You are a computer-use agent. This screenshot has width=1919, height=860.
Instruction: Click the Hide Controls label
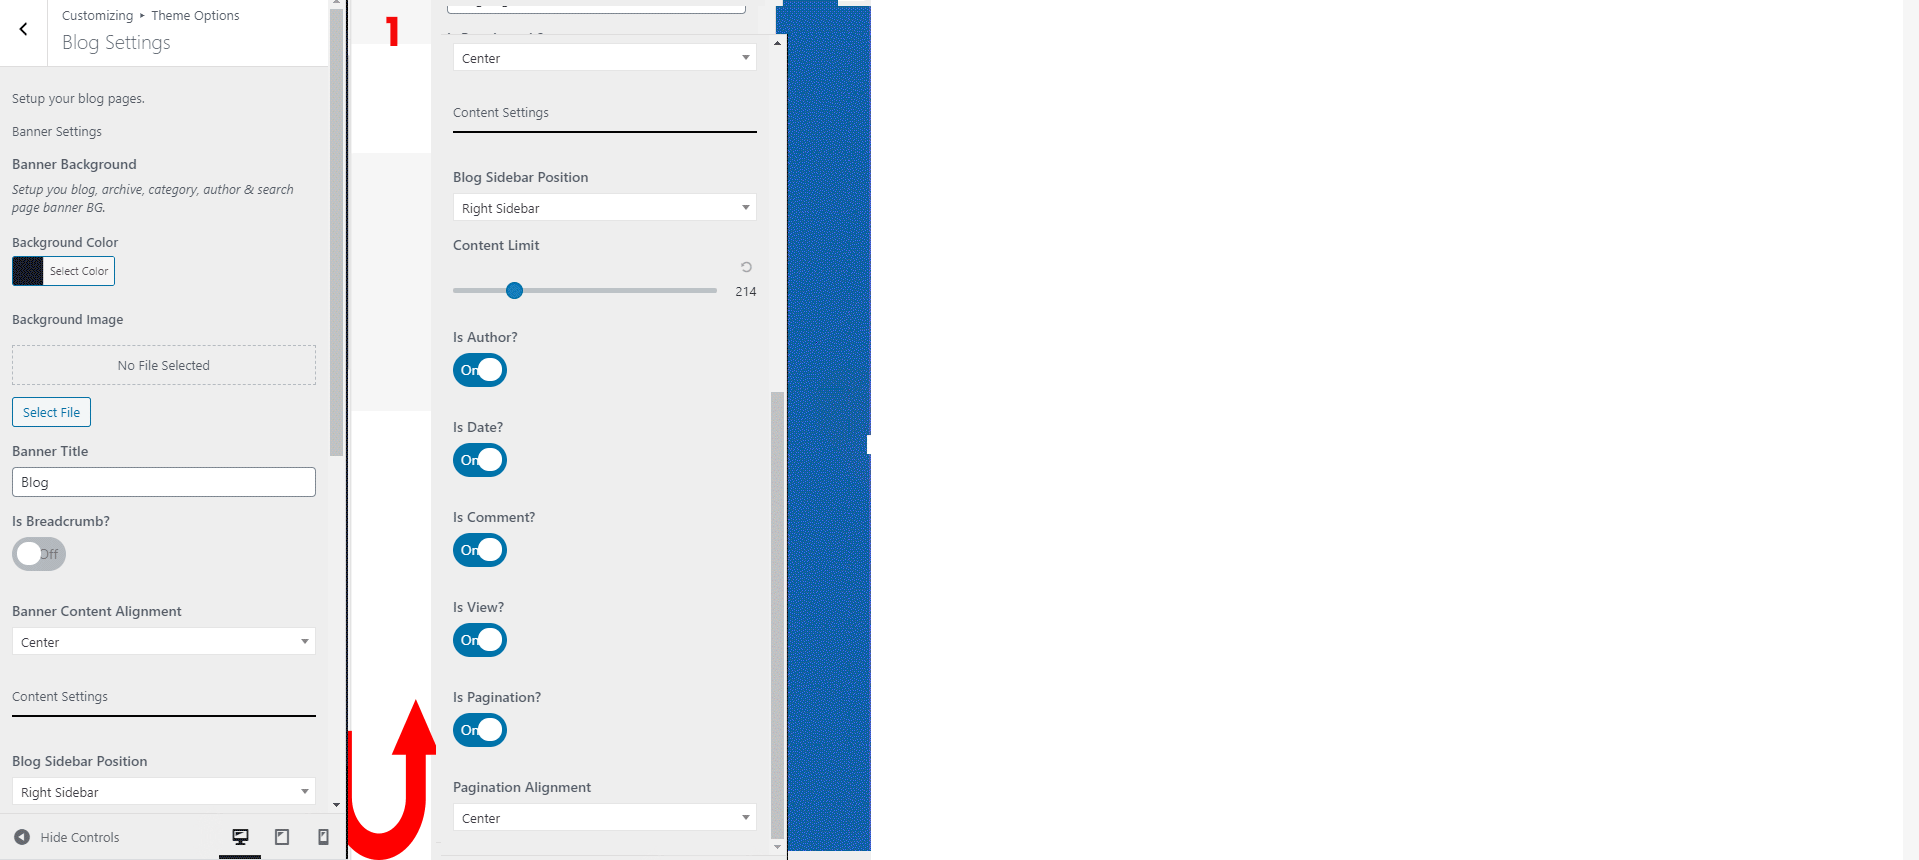(80, 837)
